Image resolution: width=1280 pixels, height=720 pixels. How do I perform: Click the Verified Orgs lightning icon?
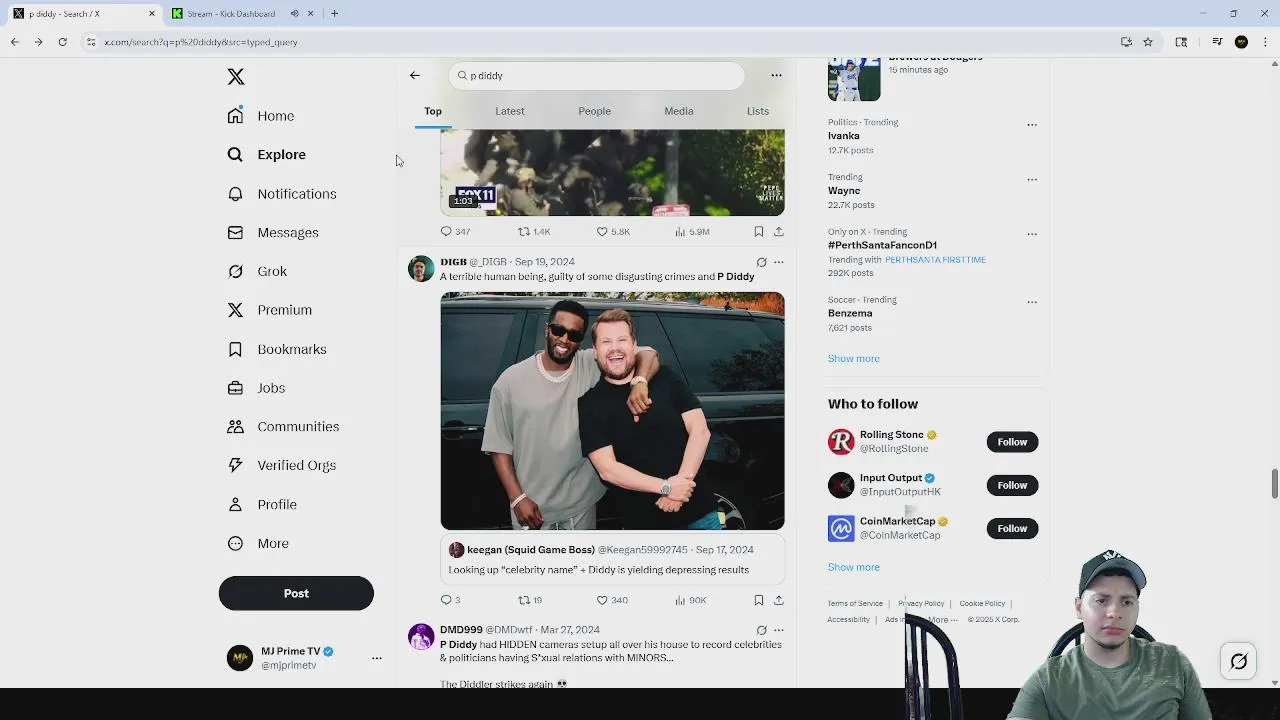tap(235, 465)
